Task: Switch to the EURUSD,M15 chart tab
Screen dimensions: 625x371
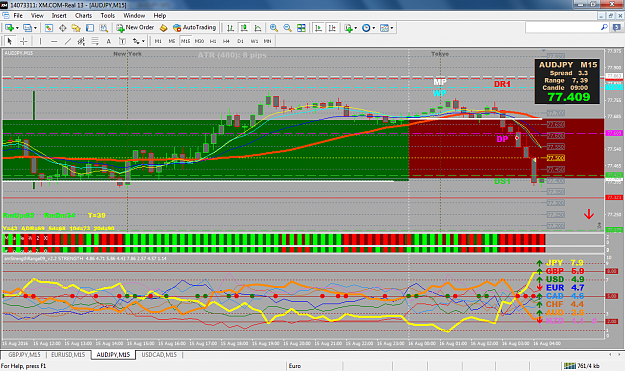Action: (68, 355)
